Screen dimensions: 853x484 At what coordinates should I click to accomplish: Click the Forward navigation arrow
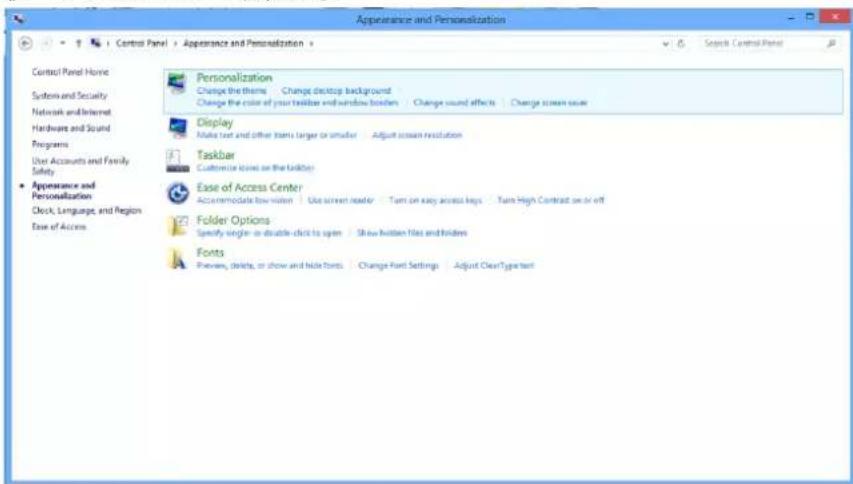(x=47, y=44)
